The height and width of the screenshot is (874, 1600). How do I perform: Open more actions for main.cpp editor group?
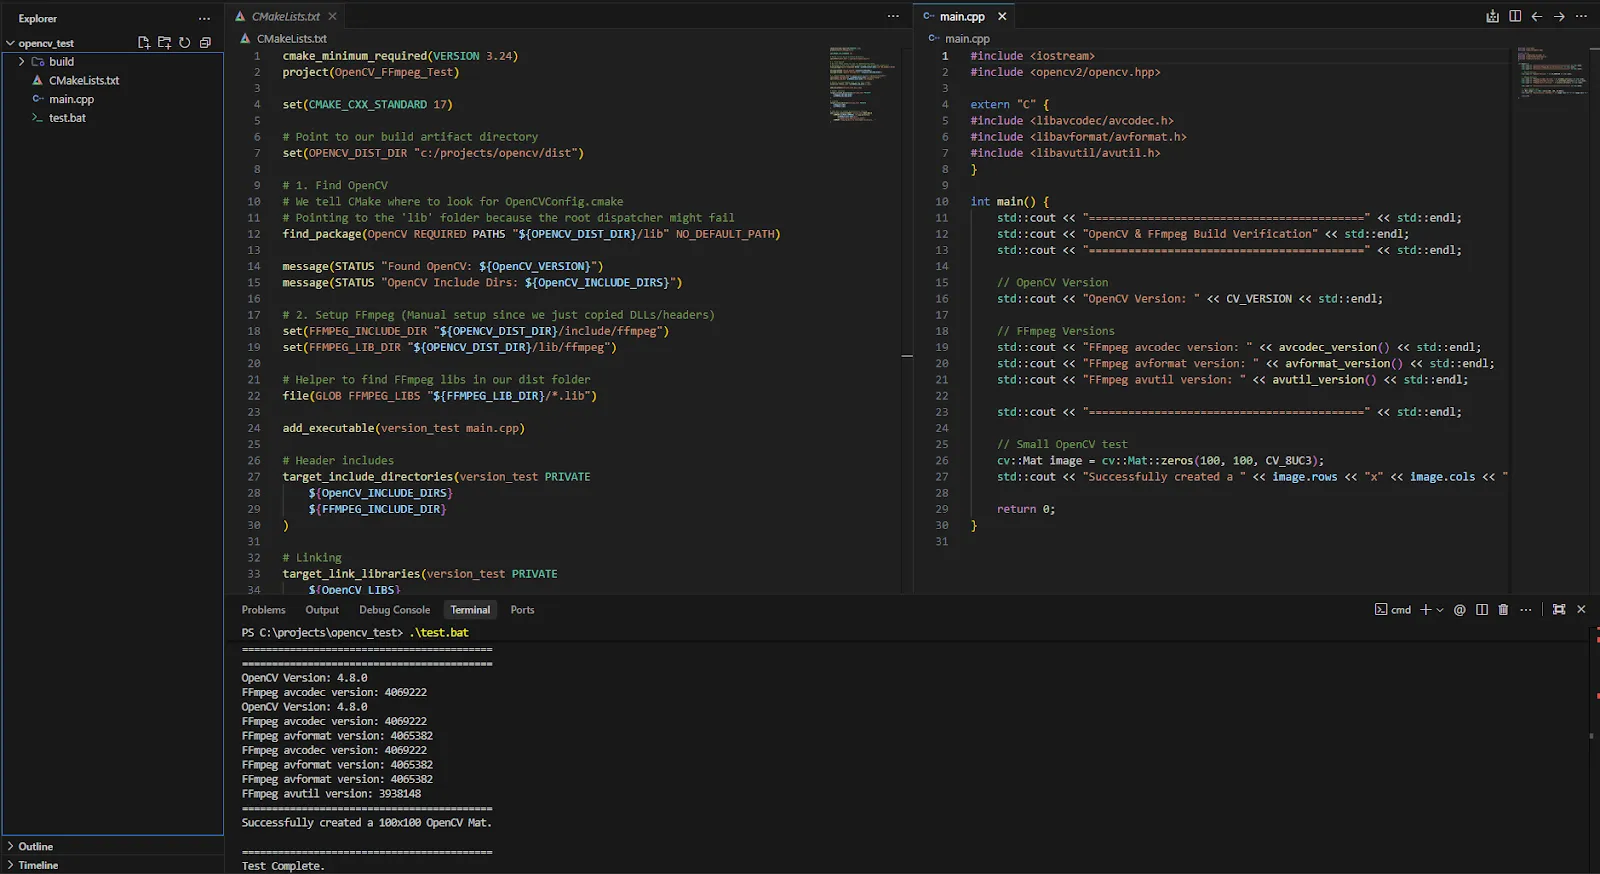pyautogui.click(x=1581, y=16)
